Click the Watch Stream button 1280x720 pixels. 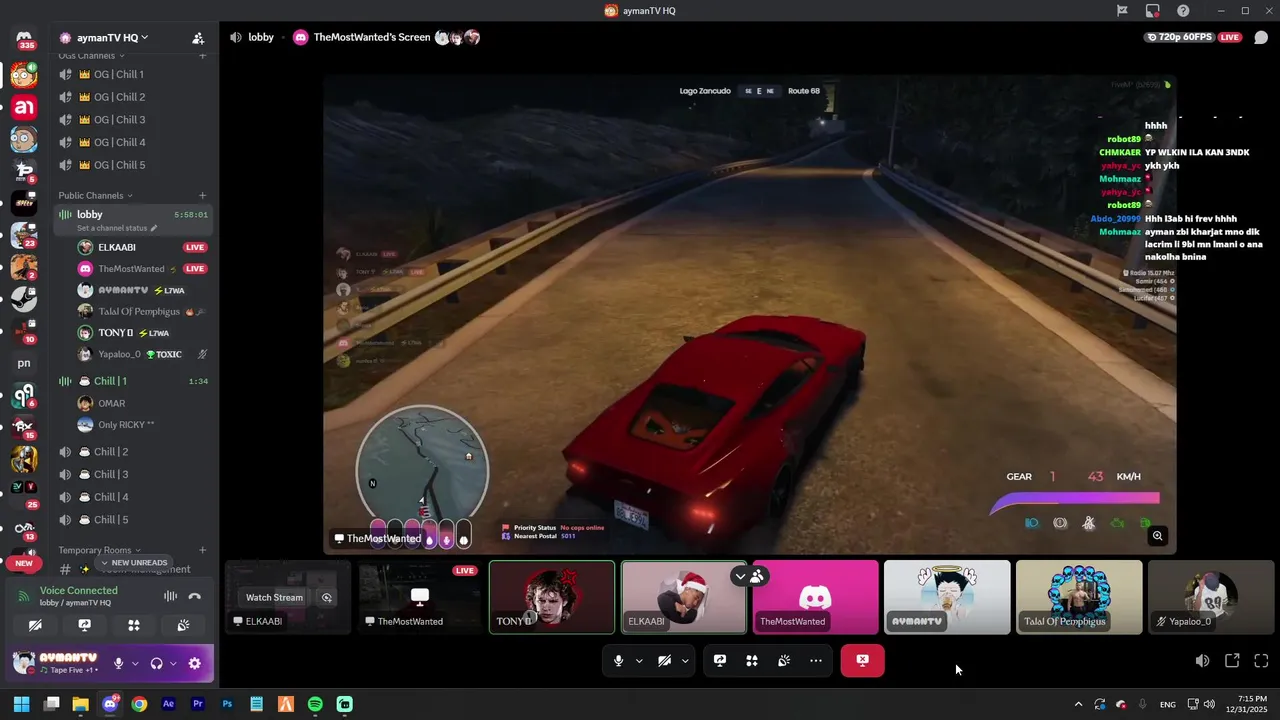pos(274,597)
